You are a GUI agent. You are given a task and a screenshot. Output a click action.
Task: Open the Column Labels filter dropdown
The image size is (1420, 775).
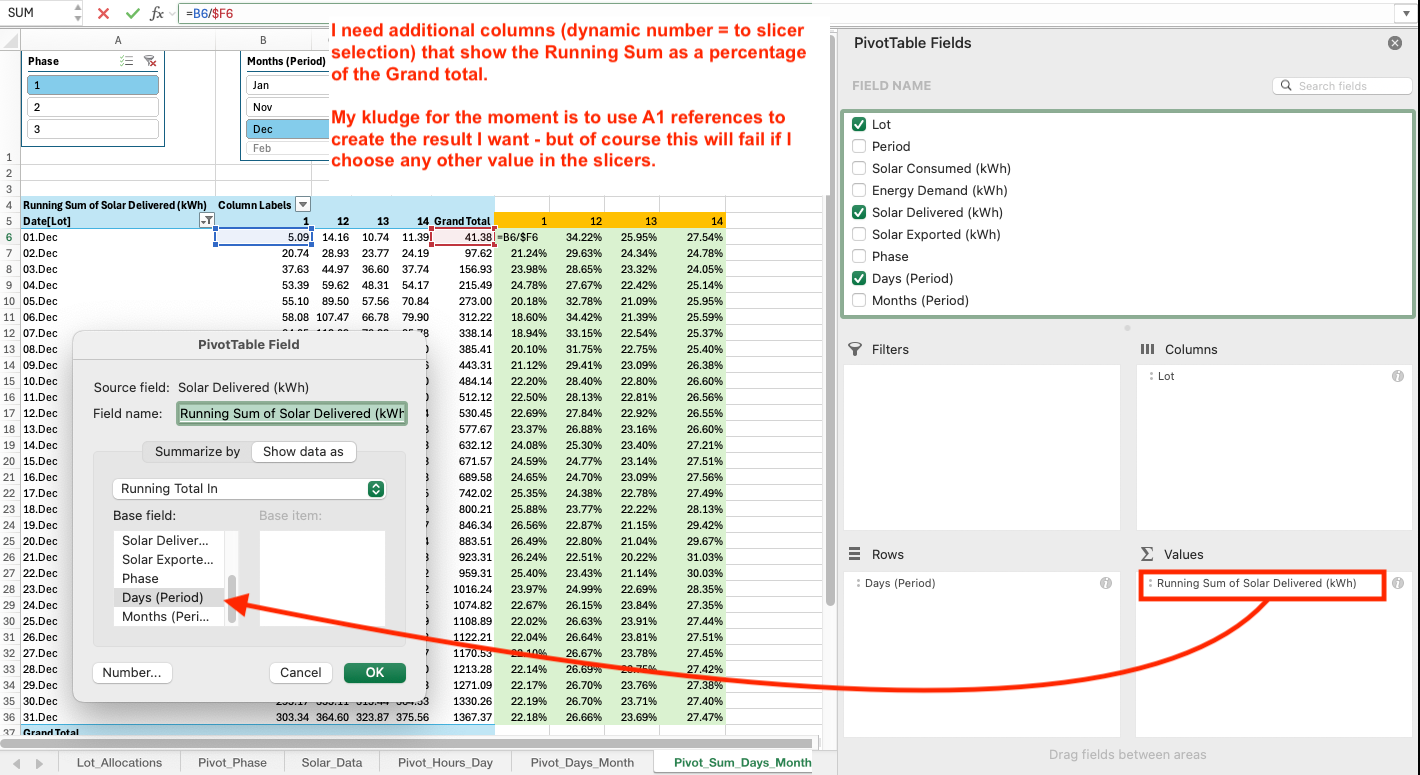pyautogui.click(x=303, y=205)
